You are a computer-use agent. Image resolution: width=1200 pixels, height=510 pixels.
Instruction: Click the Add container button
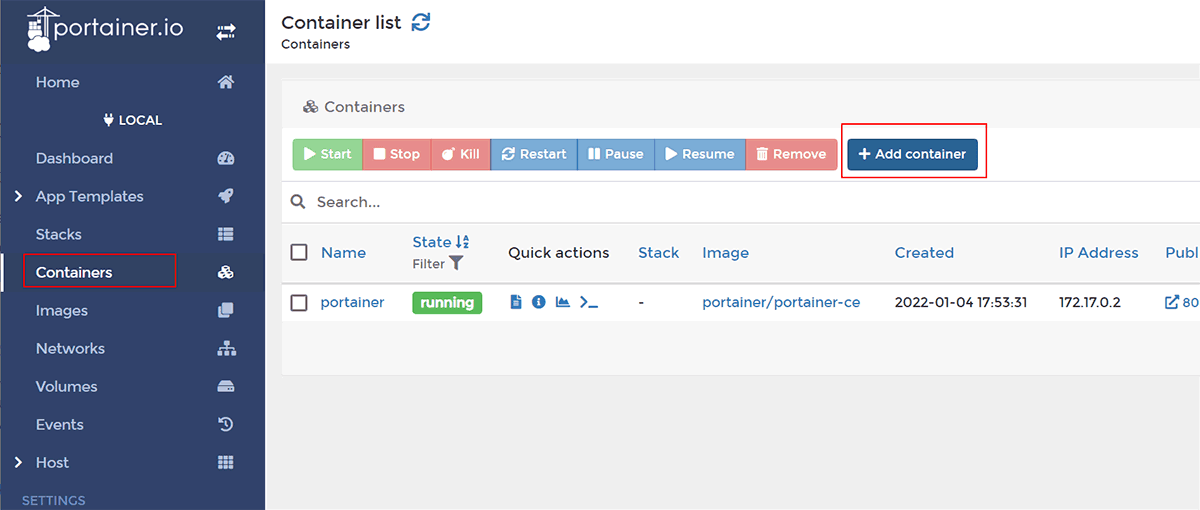tap(912, 154)
